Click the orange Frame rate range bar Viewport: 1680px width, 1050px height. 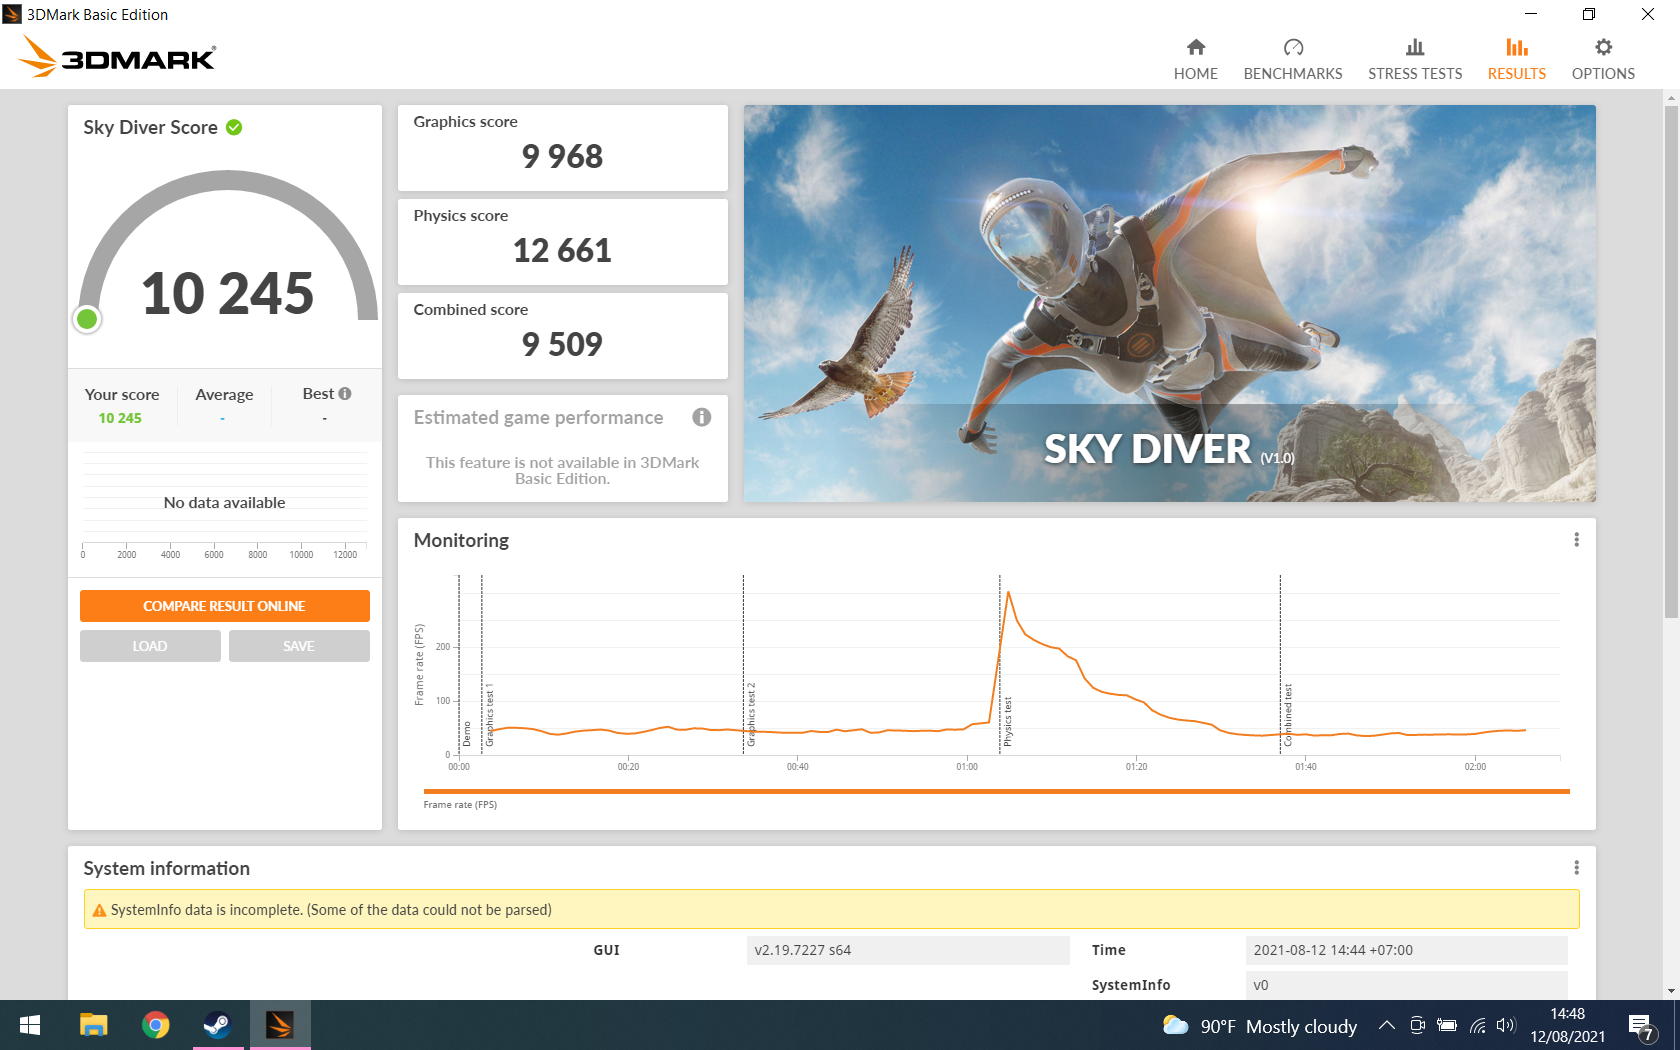coord(996,791)
